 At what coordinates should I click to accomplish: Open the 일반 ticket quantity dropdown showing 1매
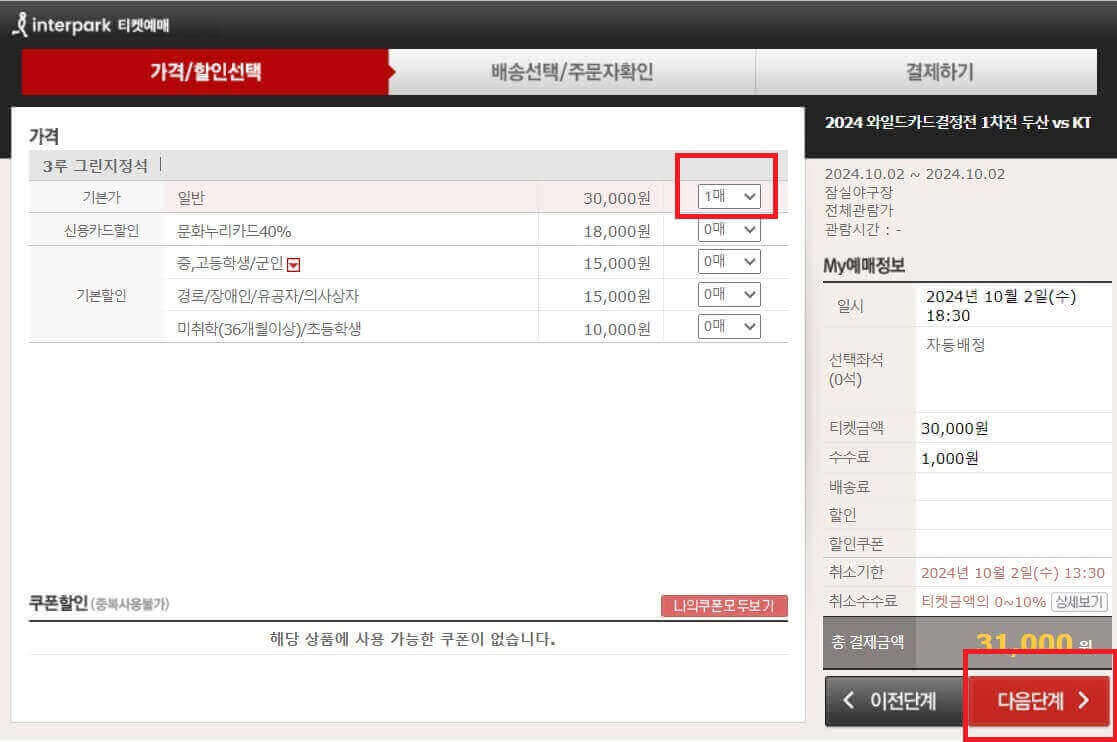[x=727, y=197]
